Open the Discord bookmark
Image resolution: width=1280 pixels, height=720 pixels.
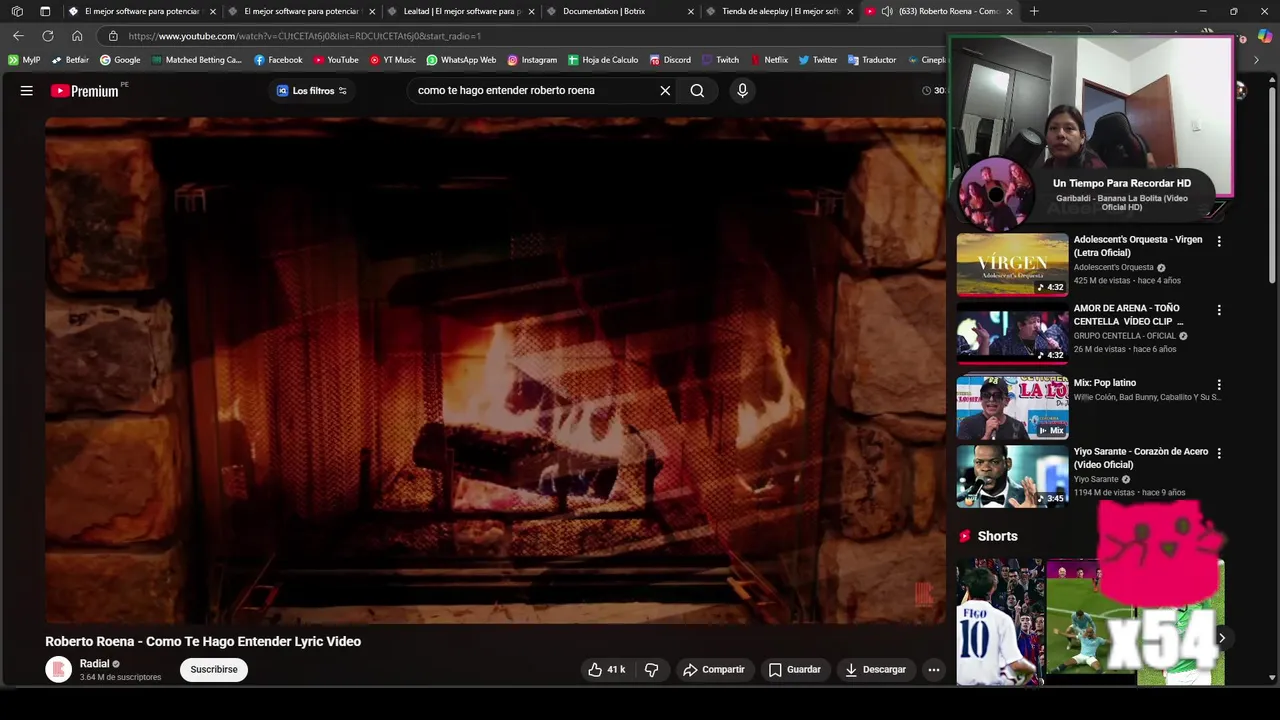670,60
